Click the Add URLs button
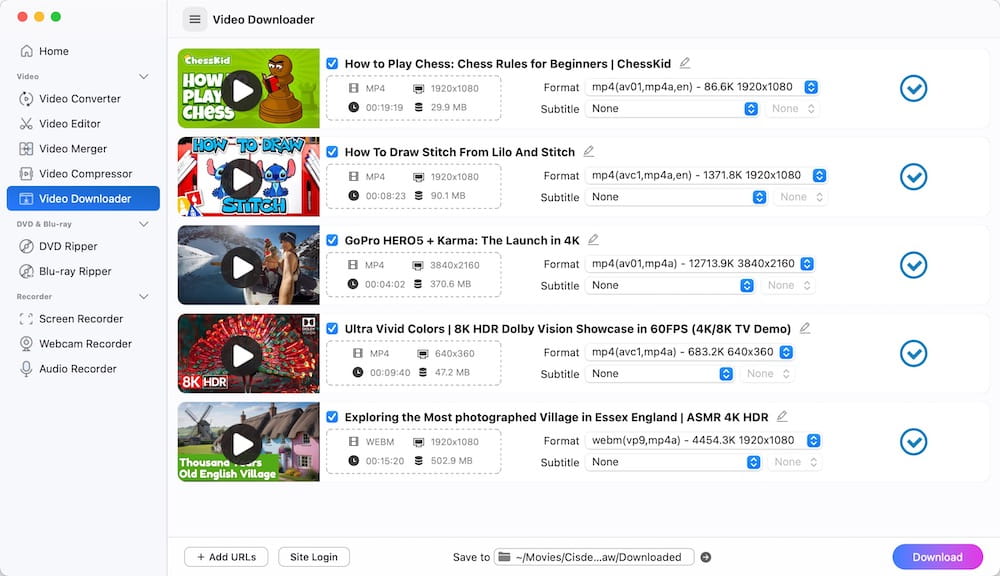 click(x=226, y=557)
